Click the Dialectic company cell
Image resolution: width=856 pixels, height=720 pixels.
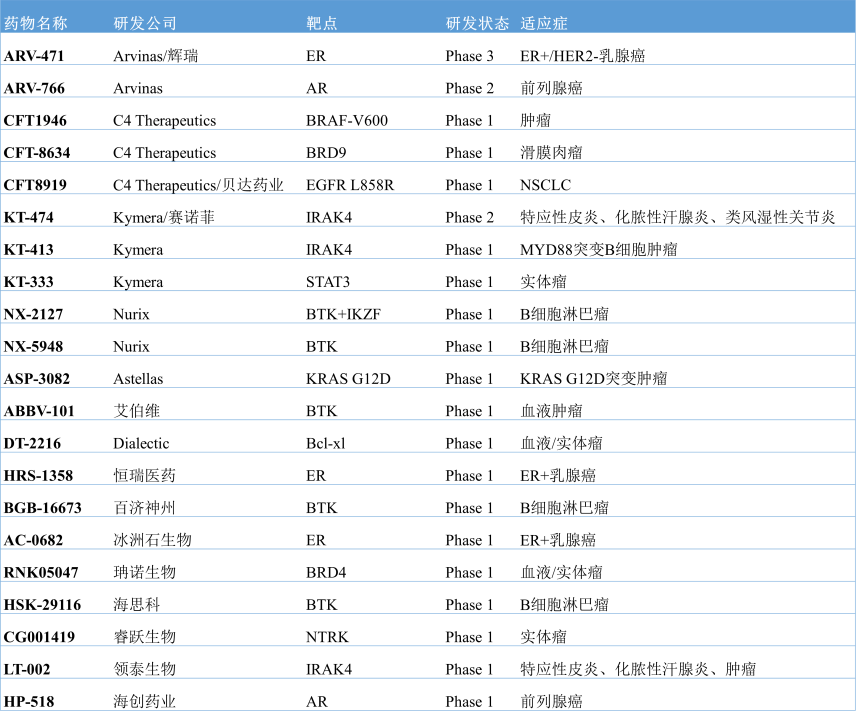141,443
